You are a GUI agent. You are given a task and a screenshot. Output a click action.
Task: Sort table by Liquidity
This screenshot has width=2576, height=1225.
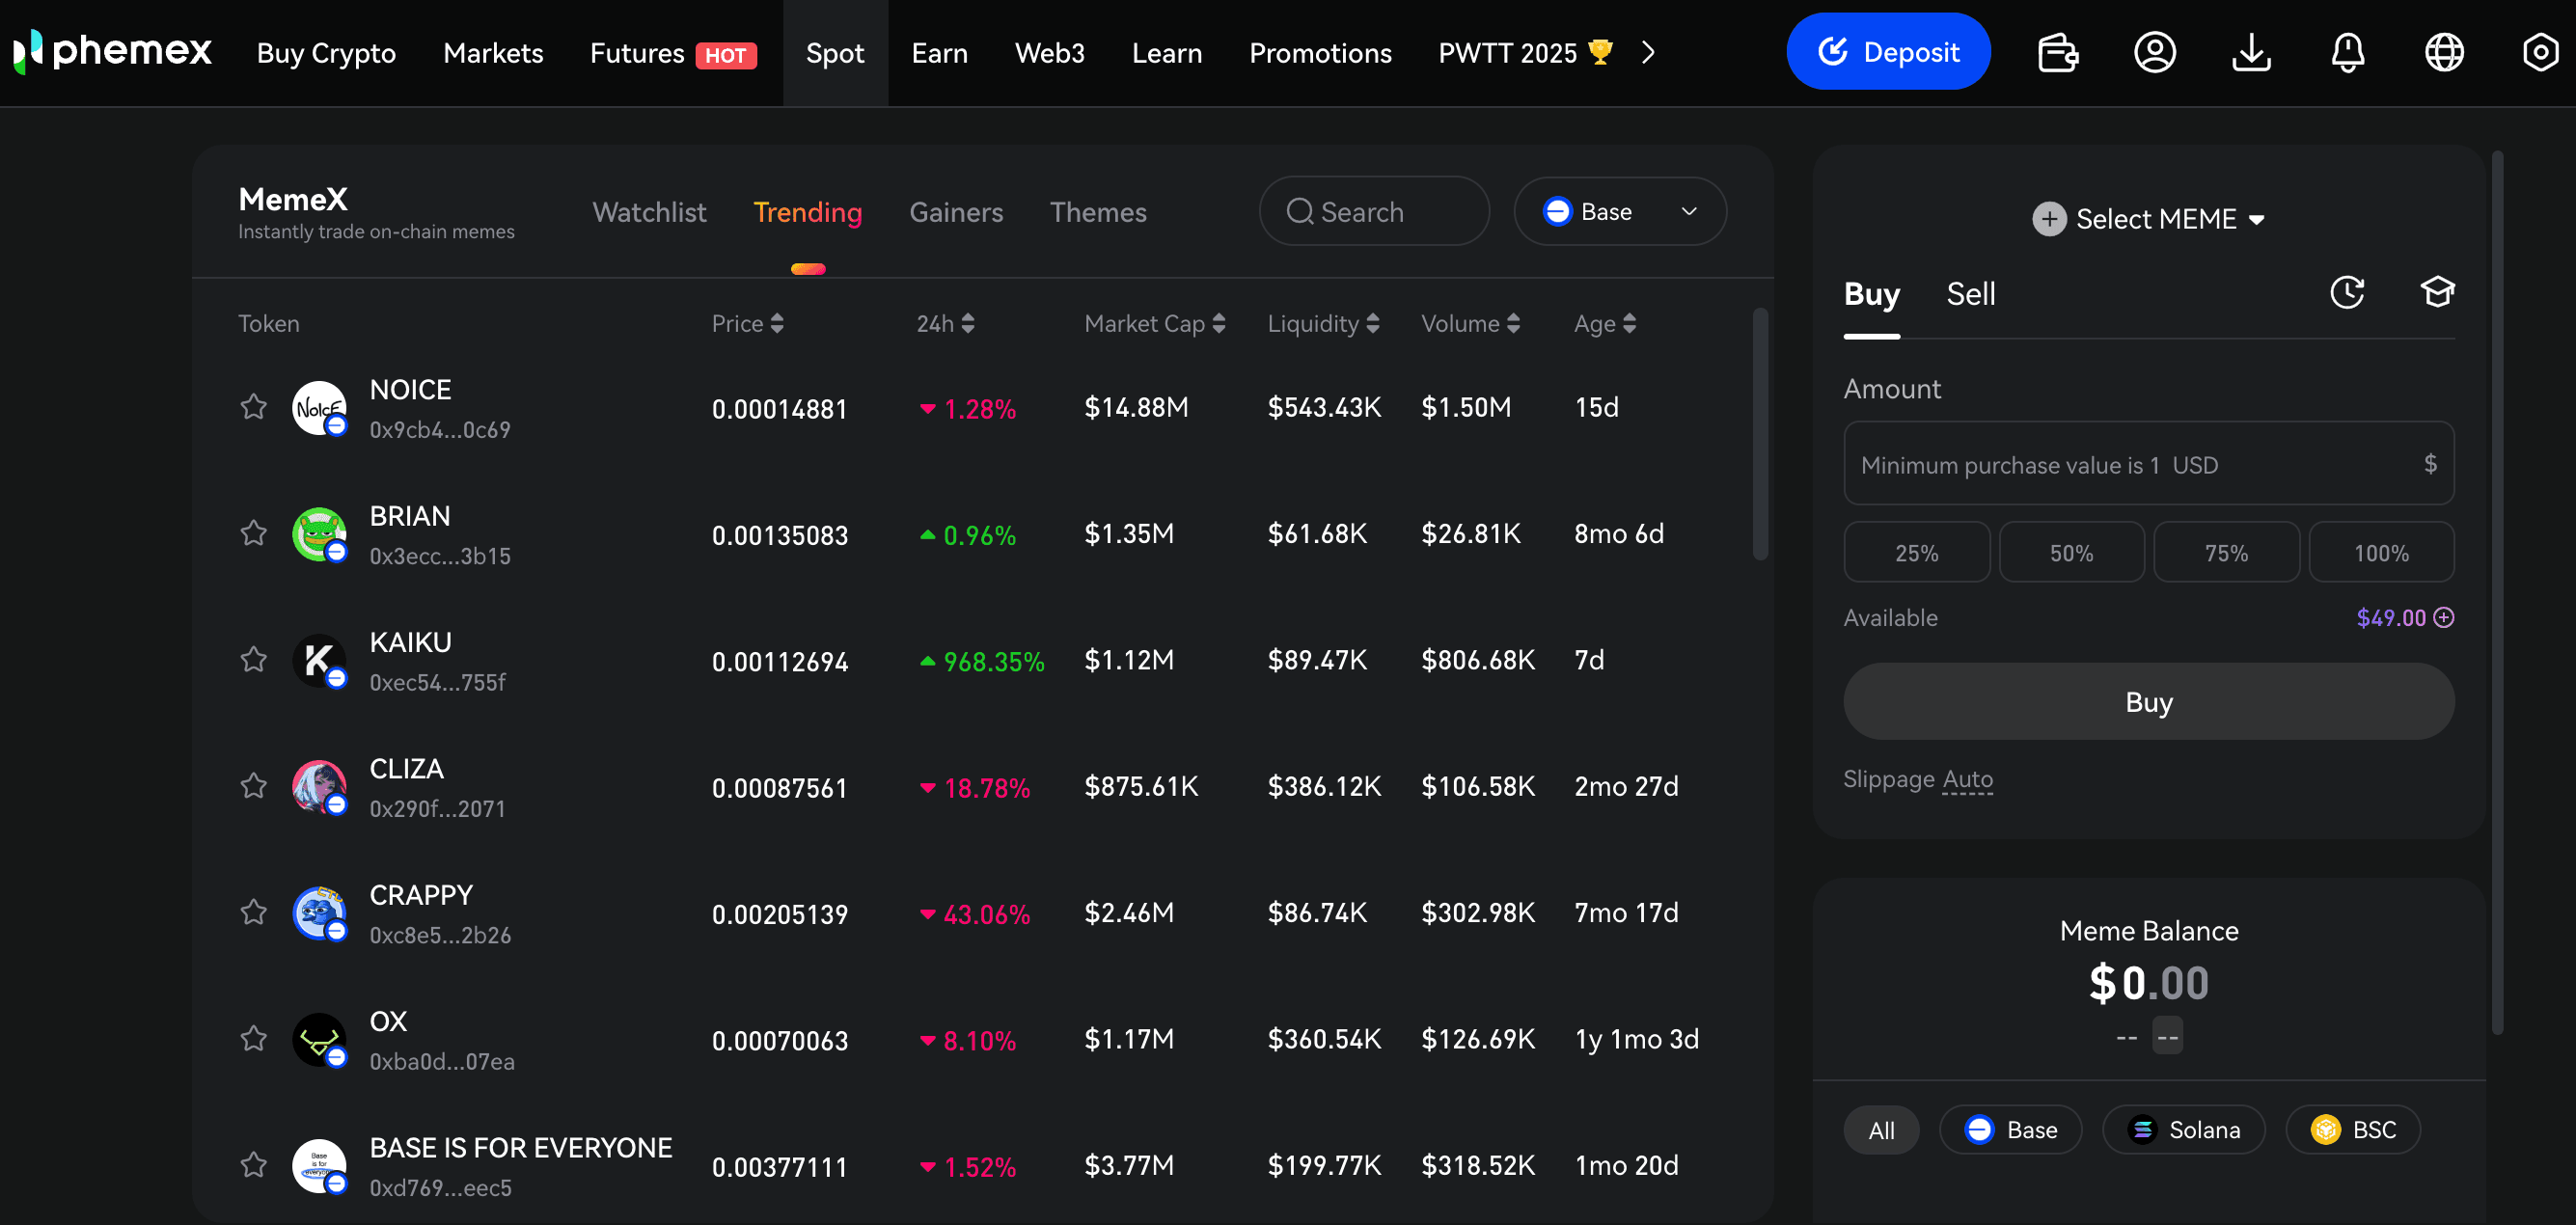click(x=1323, y=323)
